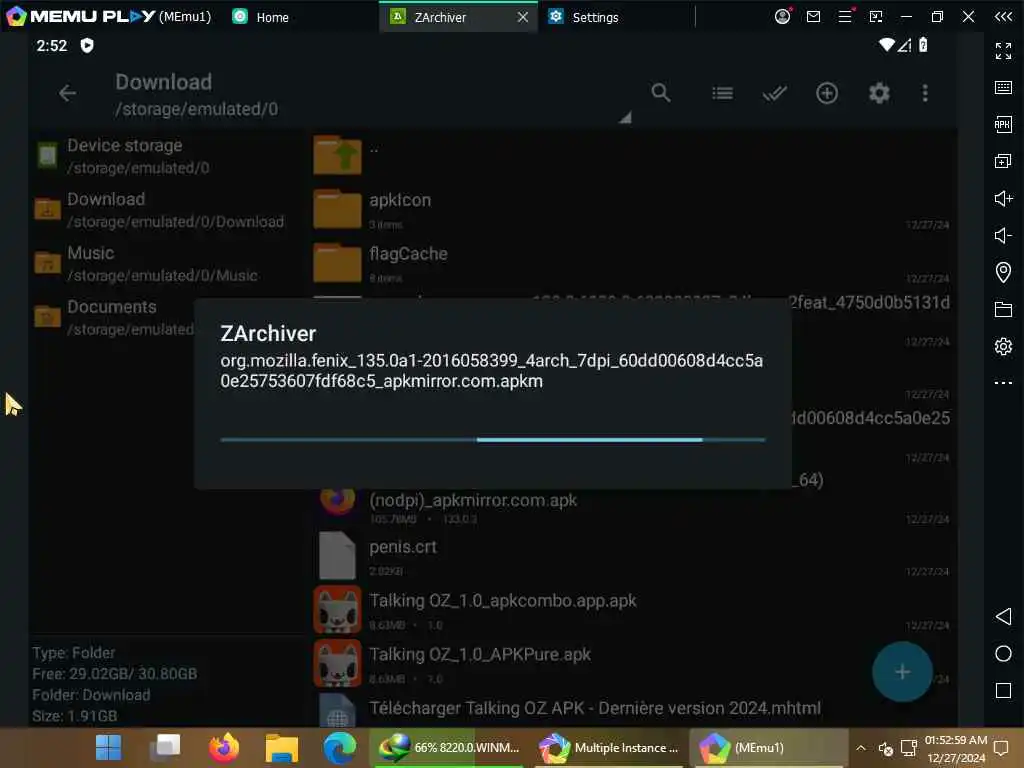This screenshot has height=768, width=1024.
Task: Install APK via MEmu sidebar icon
Action: pyautogui.click(x=1003, y=124)
